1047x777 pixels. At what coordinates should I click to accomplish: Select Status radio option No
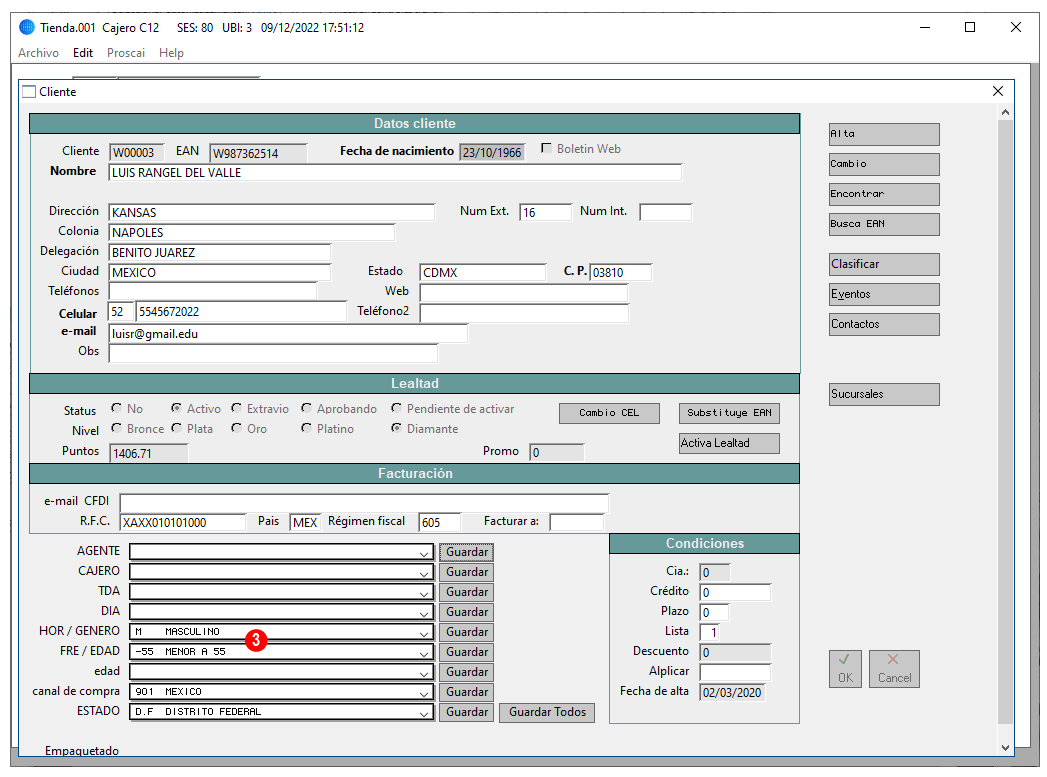pos(117,408)
